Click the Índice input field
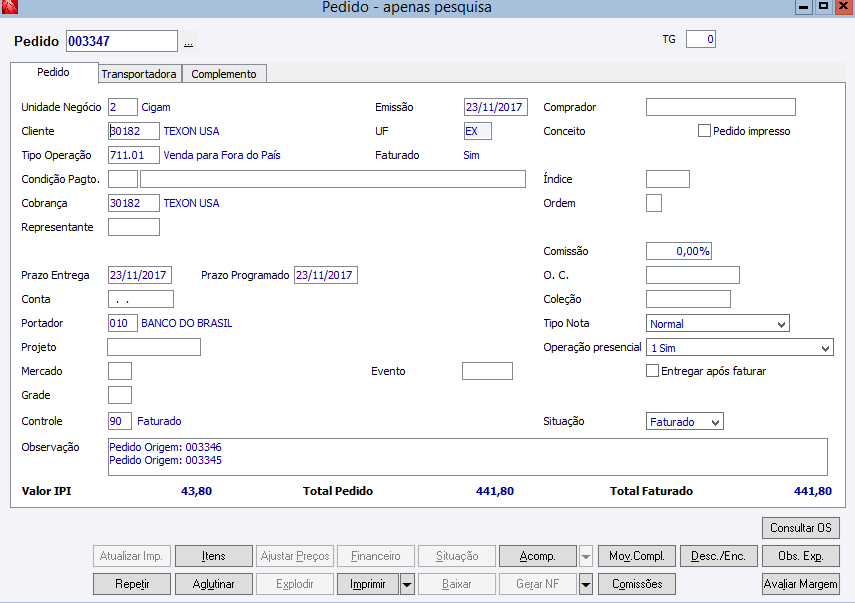The width and height of the screenshot is (855, 603). pos(668,179)
